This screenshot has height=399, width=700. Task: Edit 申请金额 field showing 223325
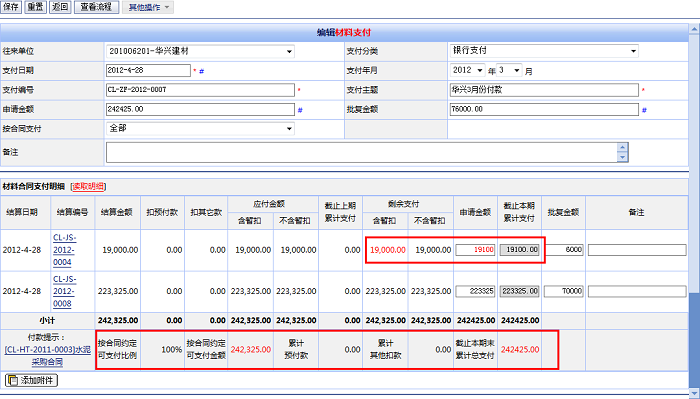475,291
